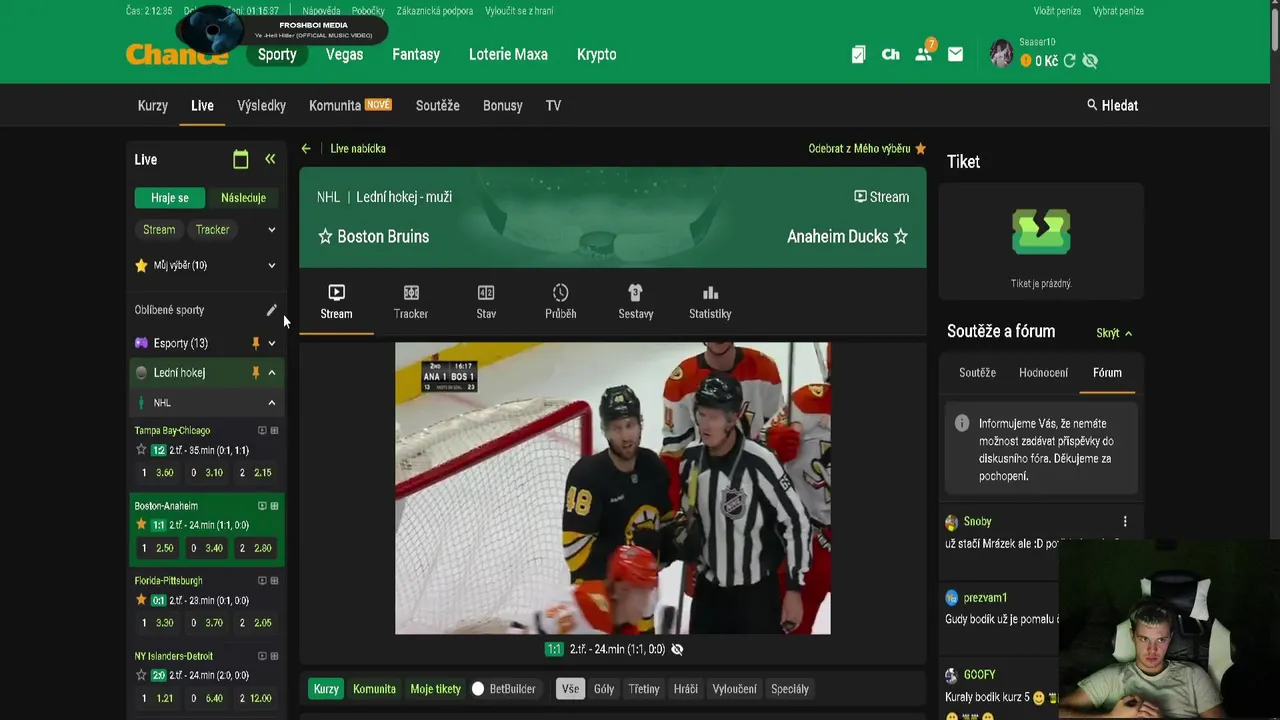Unpin Esporty with its orange pin
The height and width of the screenshot is (720, 1280).
click(255, 343)
